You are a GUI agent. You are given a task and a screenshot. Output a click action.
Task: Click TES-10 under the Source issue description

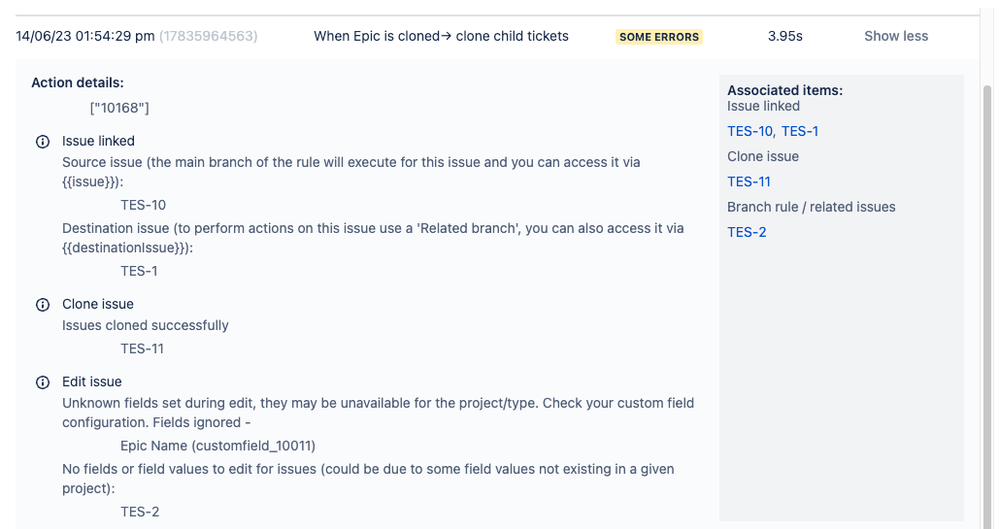143,205
